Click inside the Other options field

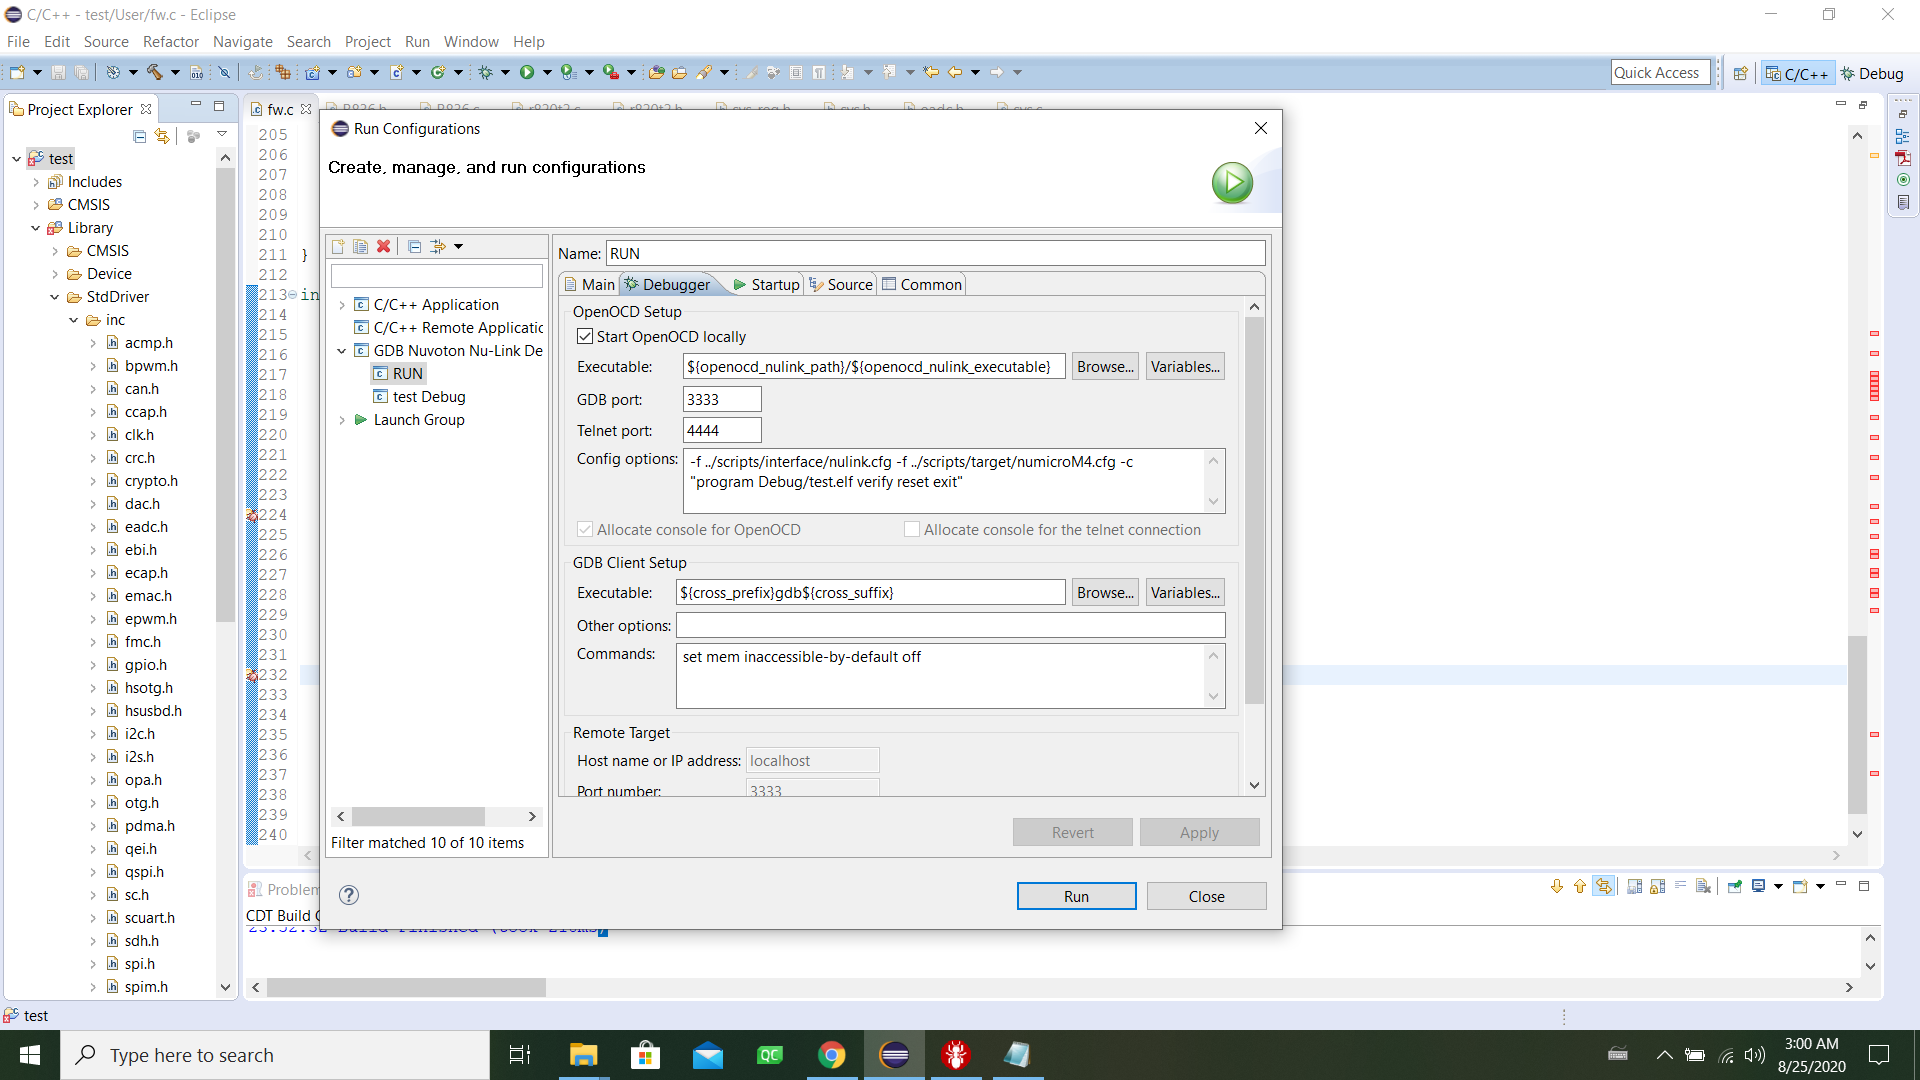[x=950, y=625]
